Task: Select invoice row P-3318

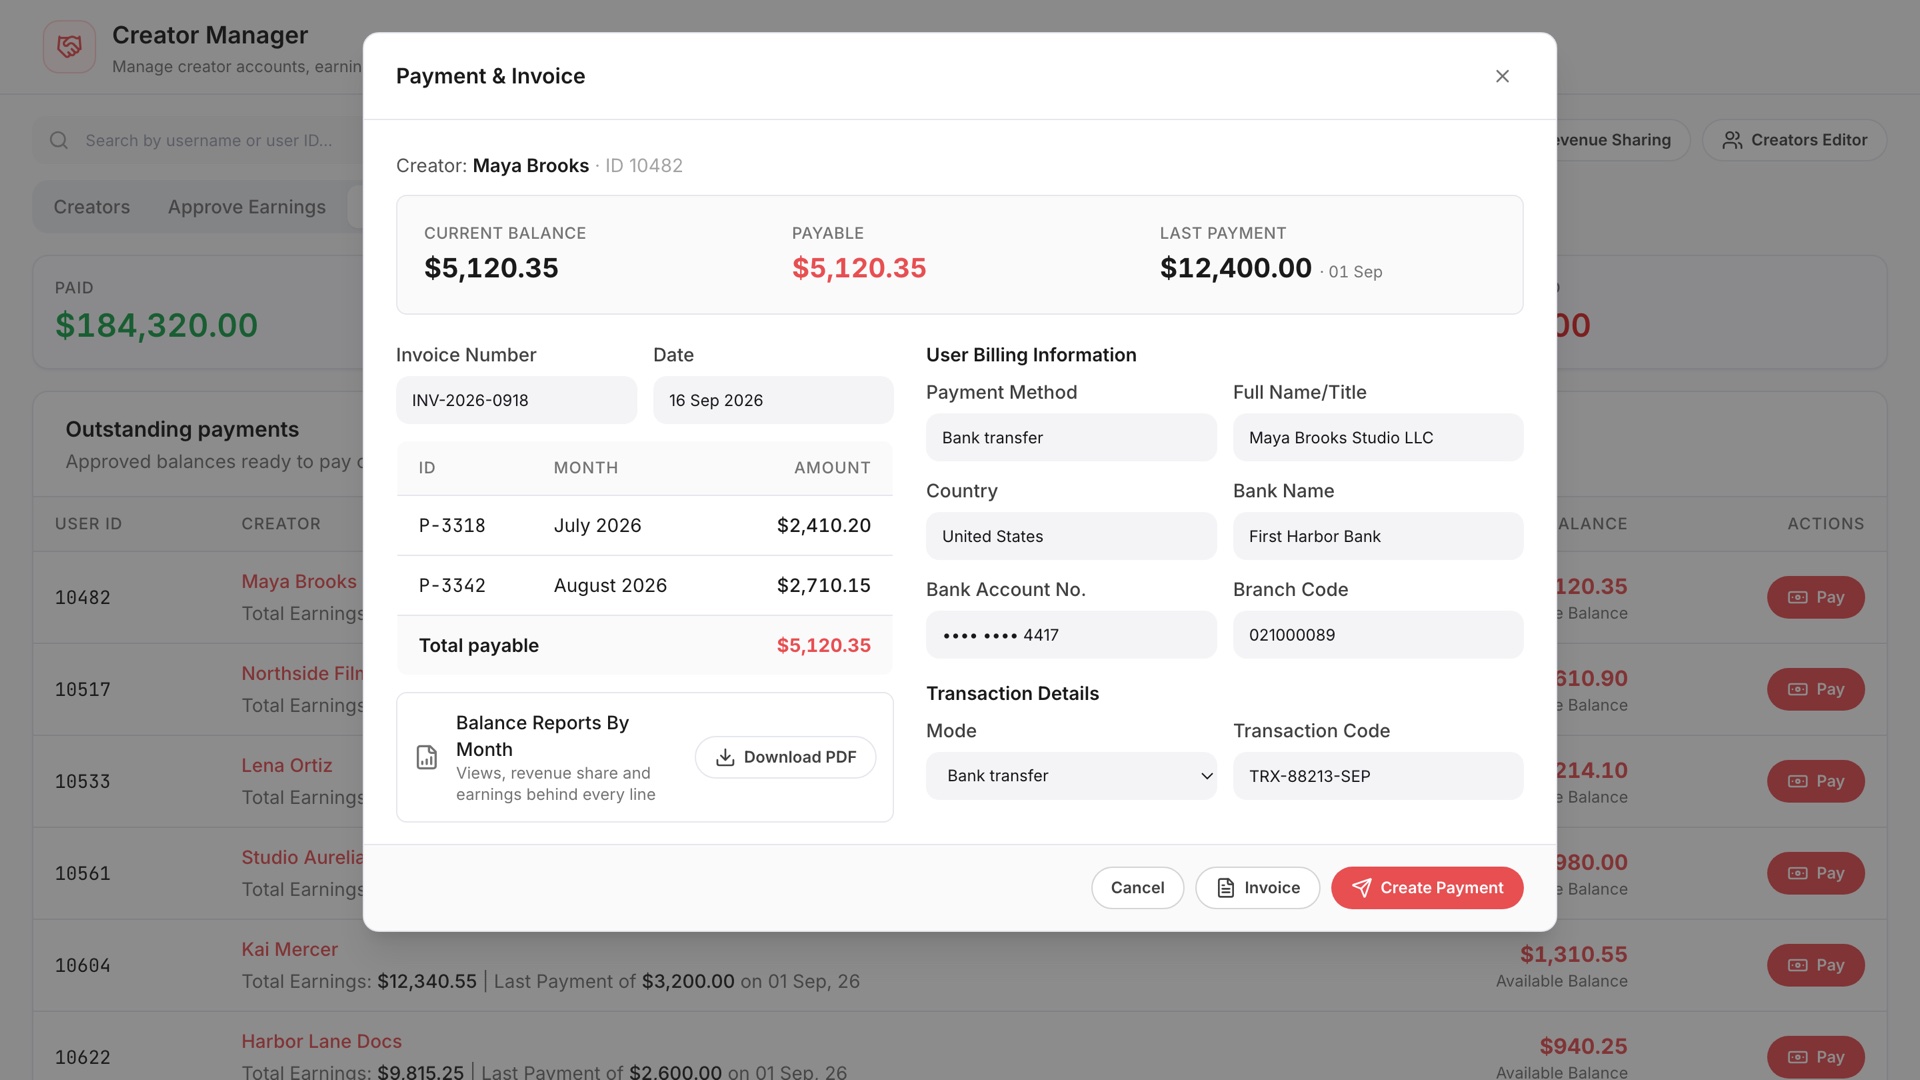Action: pos(644,525)
